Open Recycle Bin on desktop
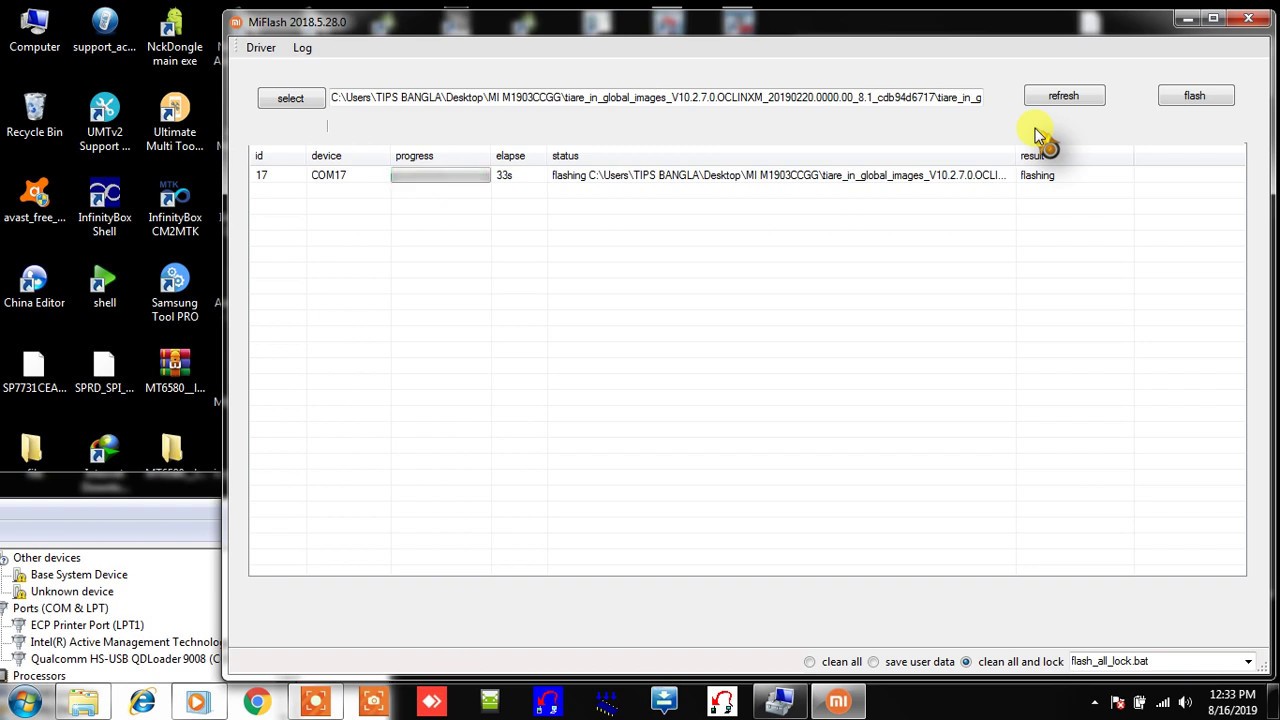The width and height of the screenshot is (1280, 720). pos(34,115)
